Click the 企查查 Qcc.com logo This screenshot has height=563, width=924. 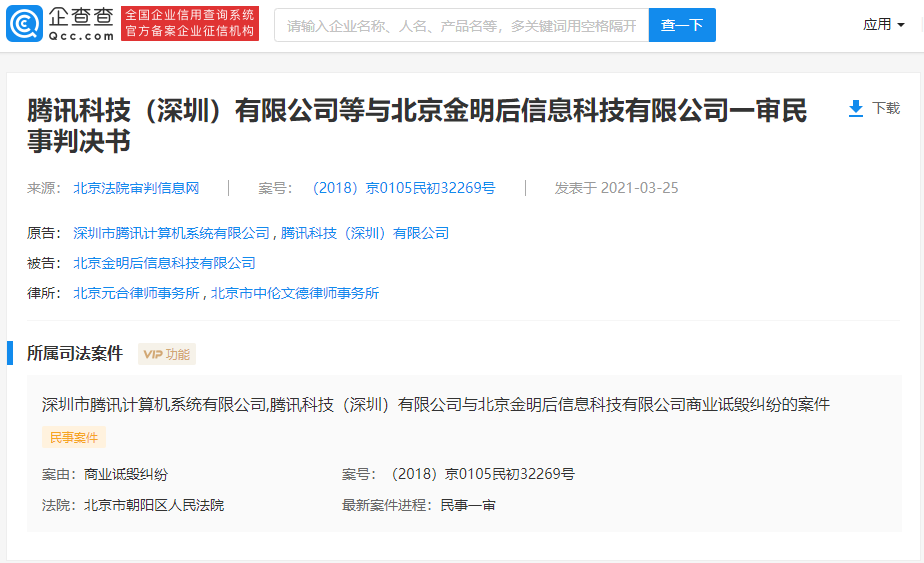(60, 24)
